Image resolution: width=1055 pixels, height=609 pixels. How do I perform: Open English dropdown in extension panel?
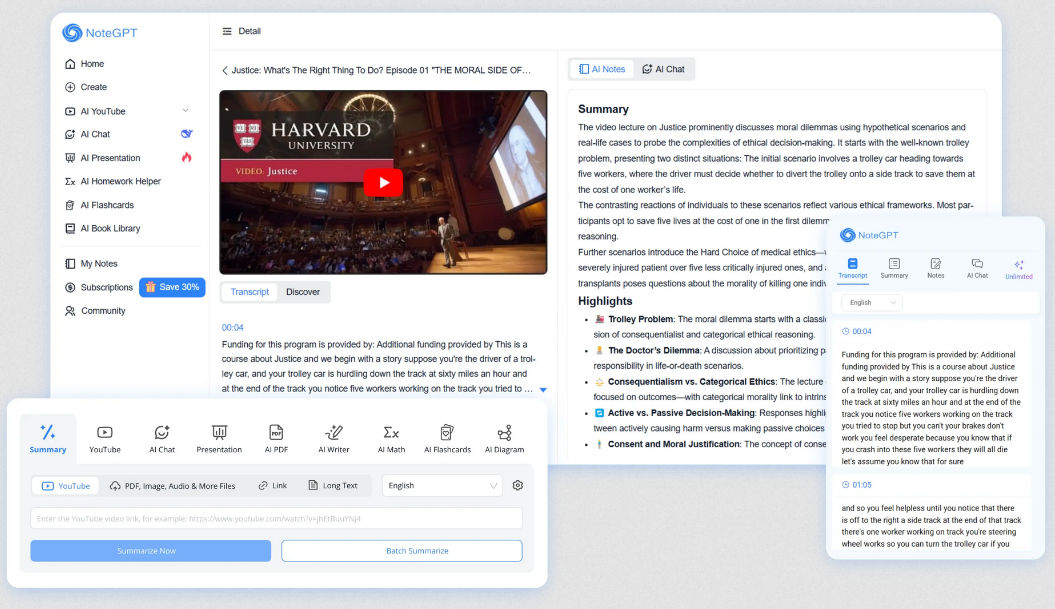872,303
